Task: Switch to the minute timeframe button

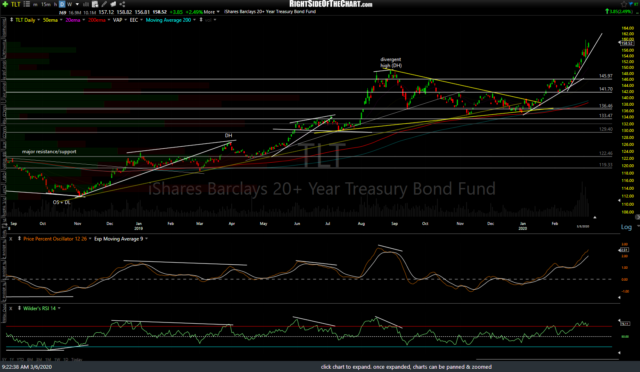Action: tap(35, 4)
